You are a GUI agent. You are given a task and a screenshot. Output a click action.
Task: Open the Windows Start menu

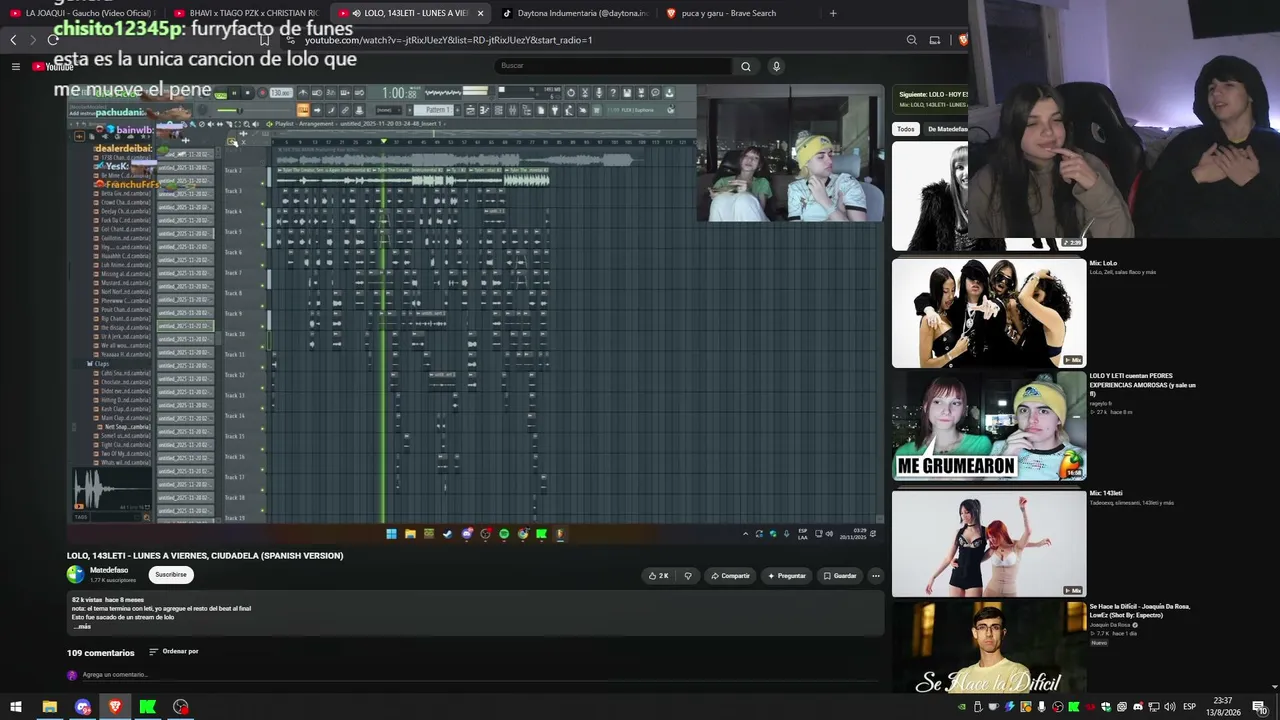tap(16, 707)
